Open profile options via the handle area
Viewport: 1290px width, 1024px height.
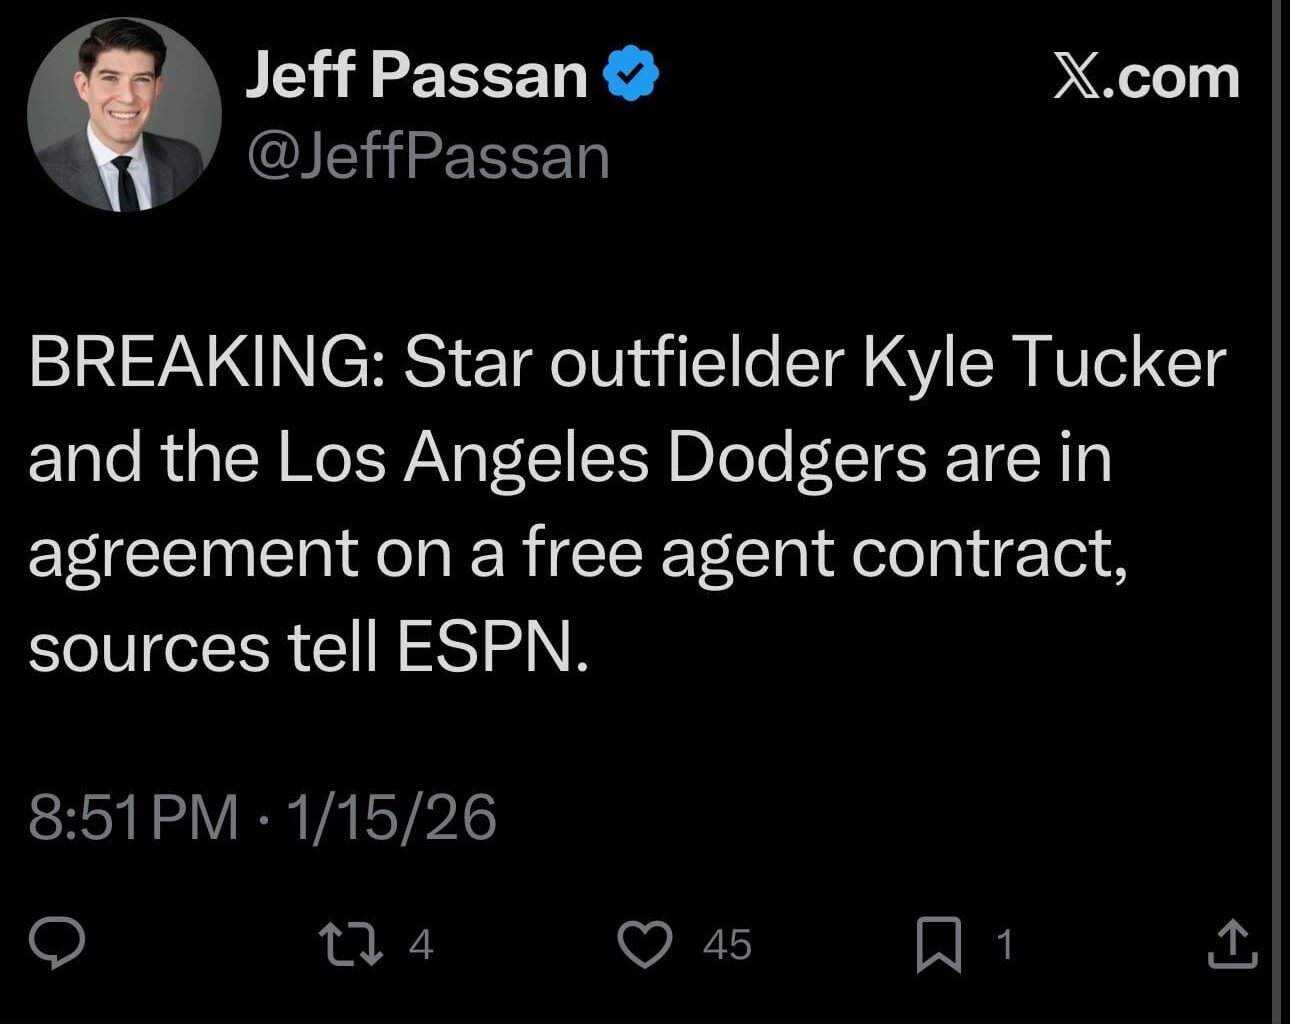(x=424, y=155)
